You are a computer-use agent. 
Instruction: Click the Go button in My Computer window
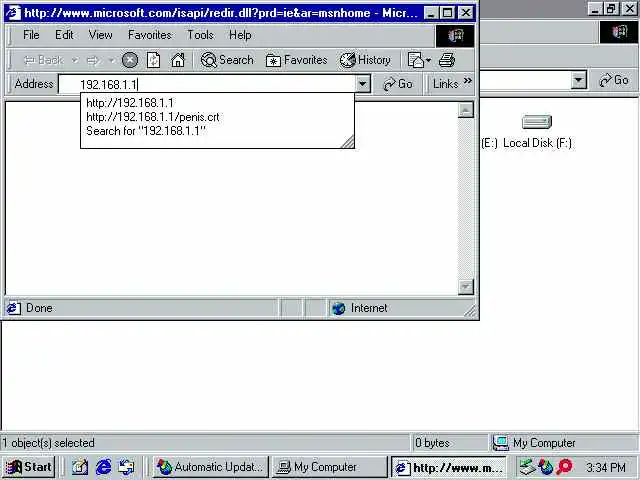613,80
